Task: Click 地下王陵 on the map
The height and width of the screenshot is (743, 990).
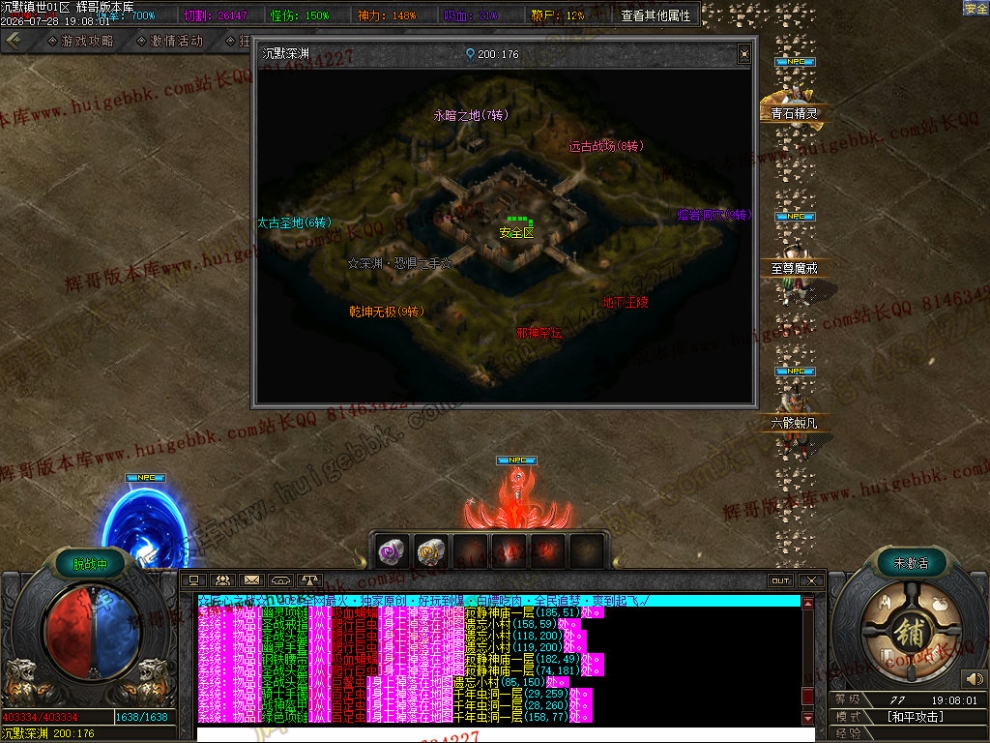Action: point(625,302)
